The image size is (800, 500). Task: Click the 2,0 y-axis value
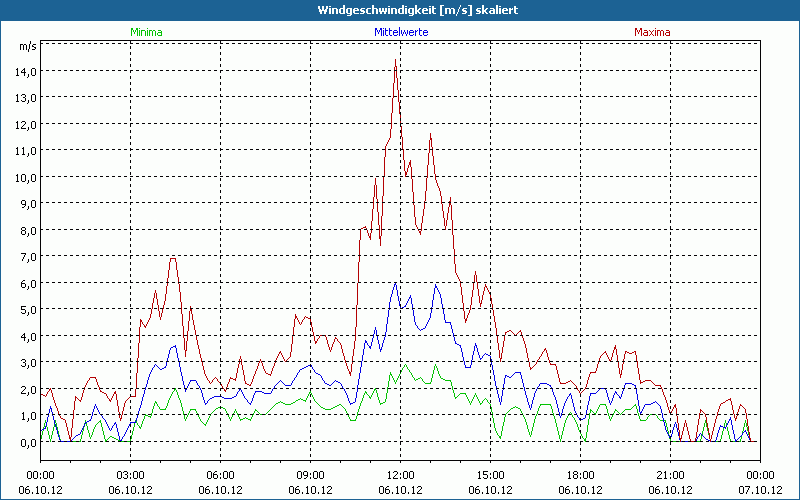(x=28, y=389)
